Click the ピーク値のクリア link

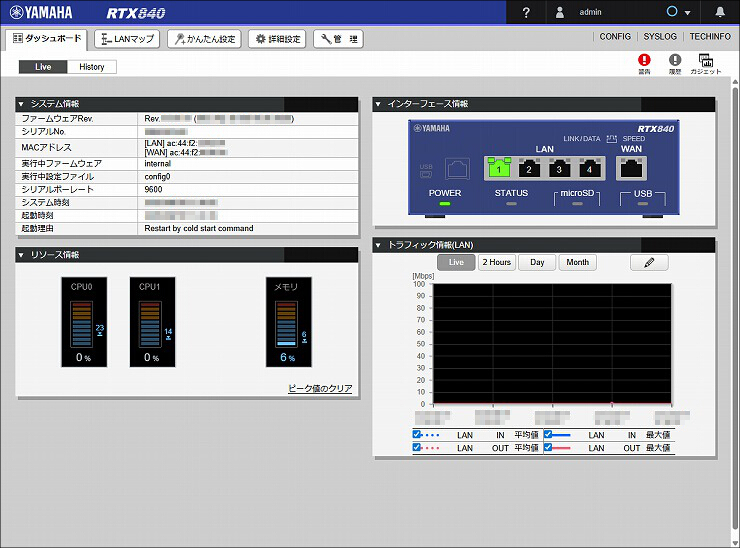click(319, 388)
